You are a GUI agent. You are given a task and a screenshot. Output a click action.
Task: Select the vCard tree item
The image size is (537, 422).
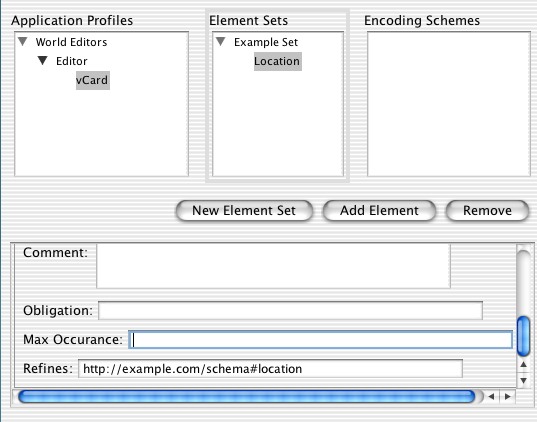92,80
